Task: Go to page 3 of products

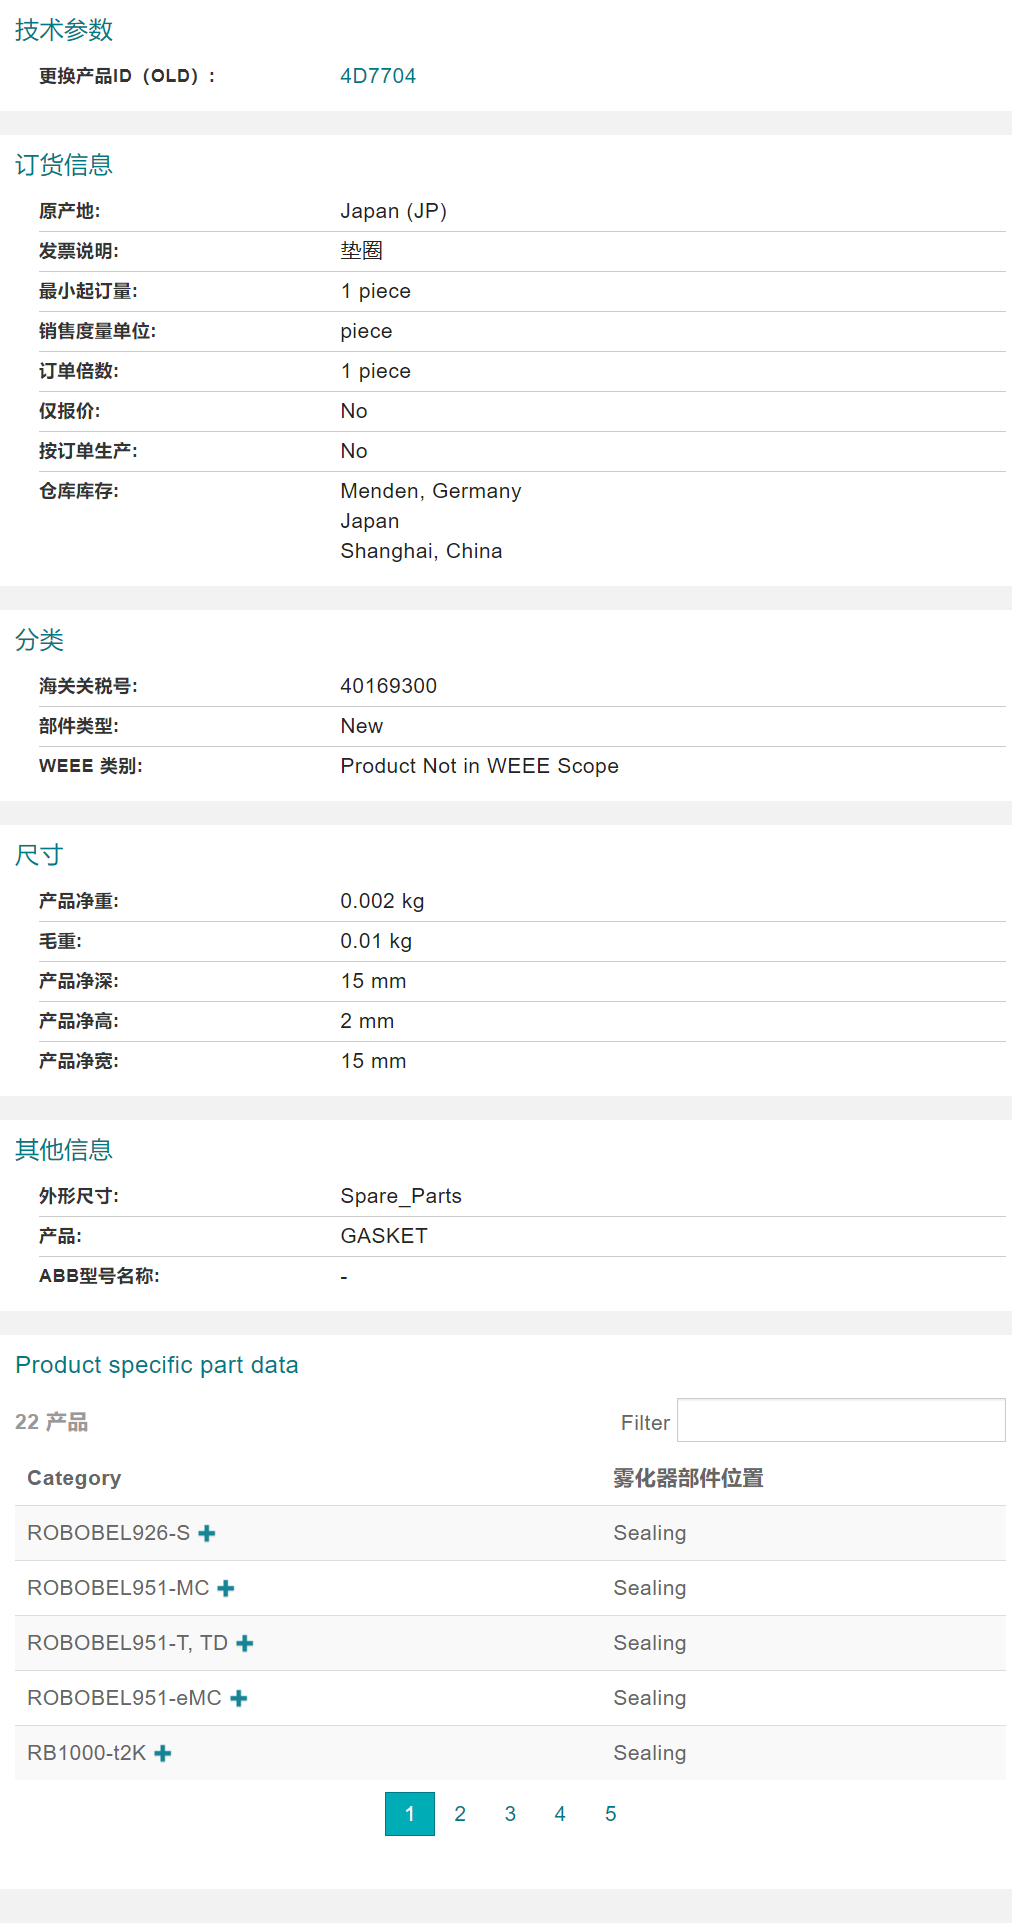Action: [x=510, y=1814]
